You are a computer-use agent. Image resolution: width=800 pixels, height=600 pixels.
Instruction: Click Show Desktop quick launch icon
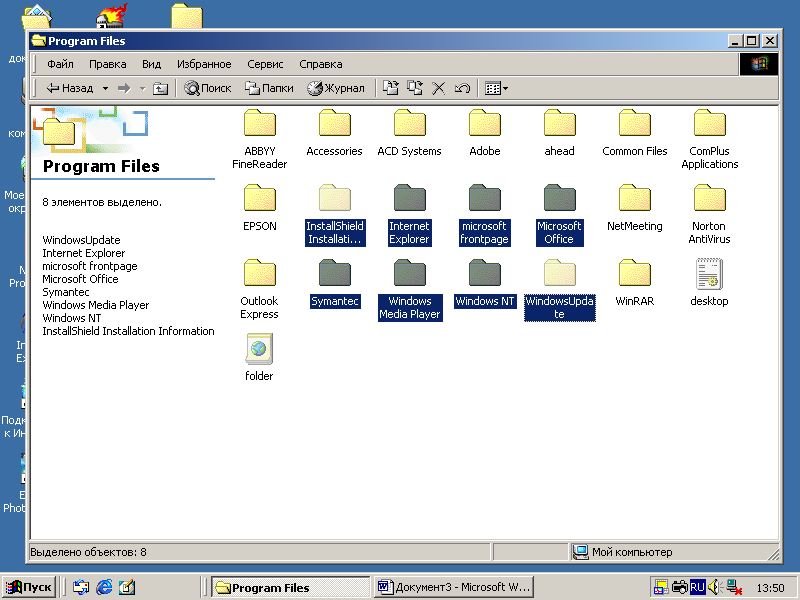127,587
